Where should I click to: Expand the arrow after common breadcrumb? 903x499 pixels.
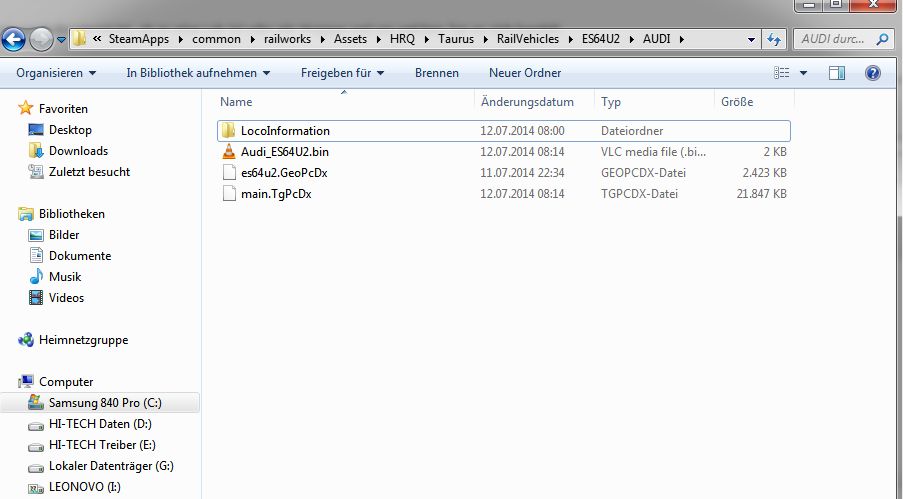pyautogui.click(x=252, y=39)
